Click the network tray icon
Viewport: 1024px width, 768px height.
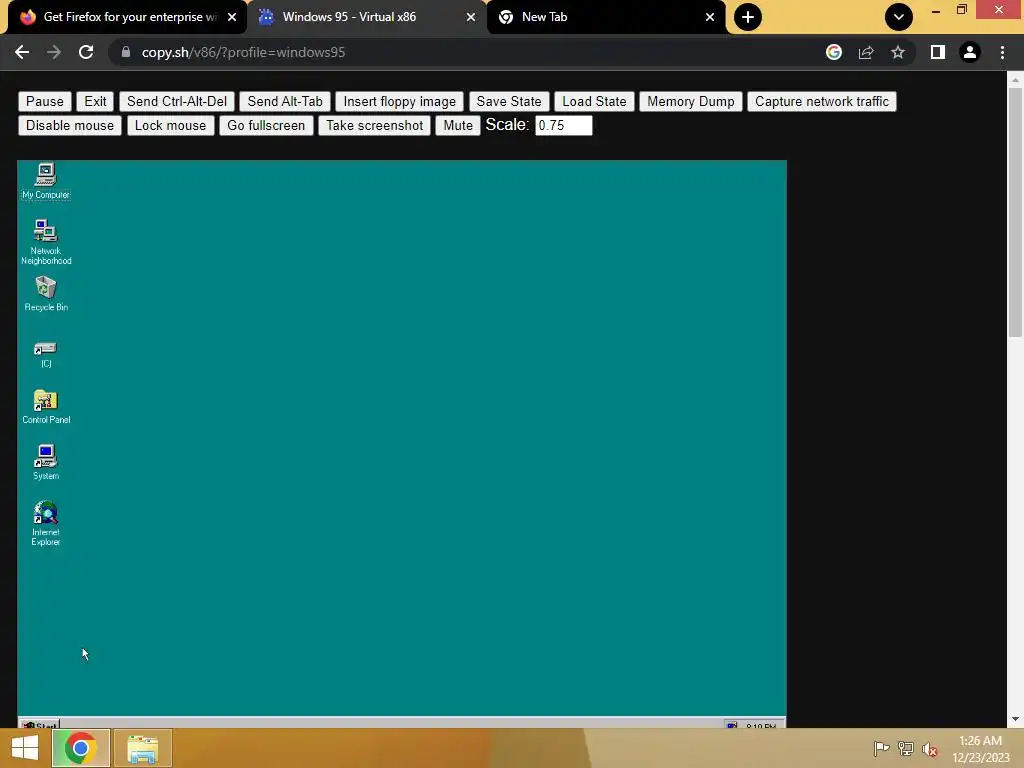[906, 748]
